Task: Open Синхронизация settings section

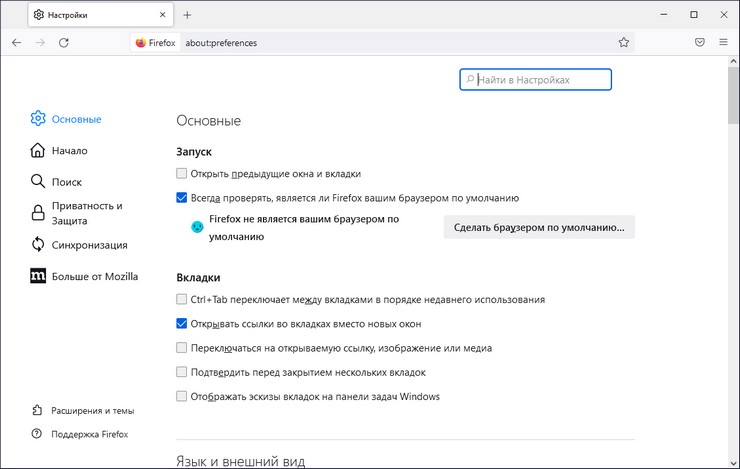Action: coord(89,244)
